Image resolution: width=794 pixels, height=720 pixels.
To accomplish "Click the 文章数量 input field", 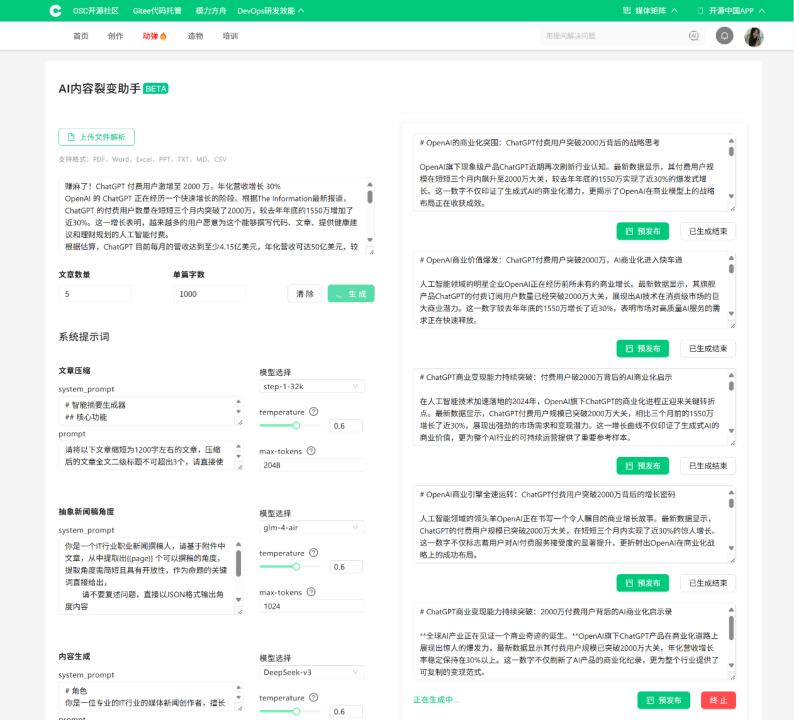I will [x=95, y=294].
